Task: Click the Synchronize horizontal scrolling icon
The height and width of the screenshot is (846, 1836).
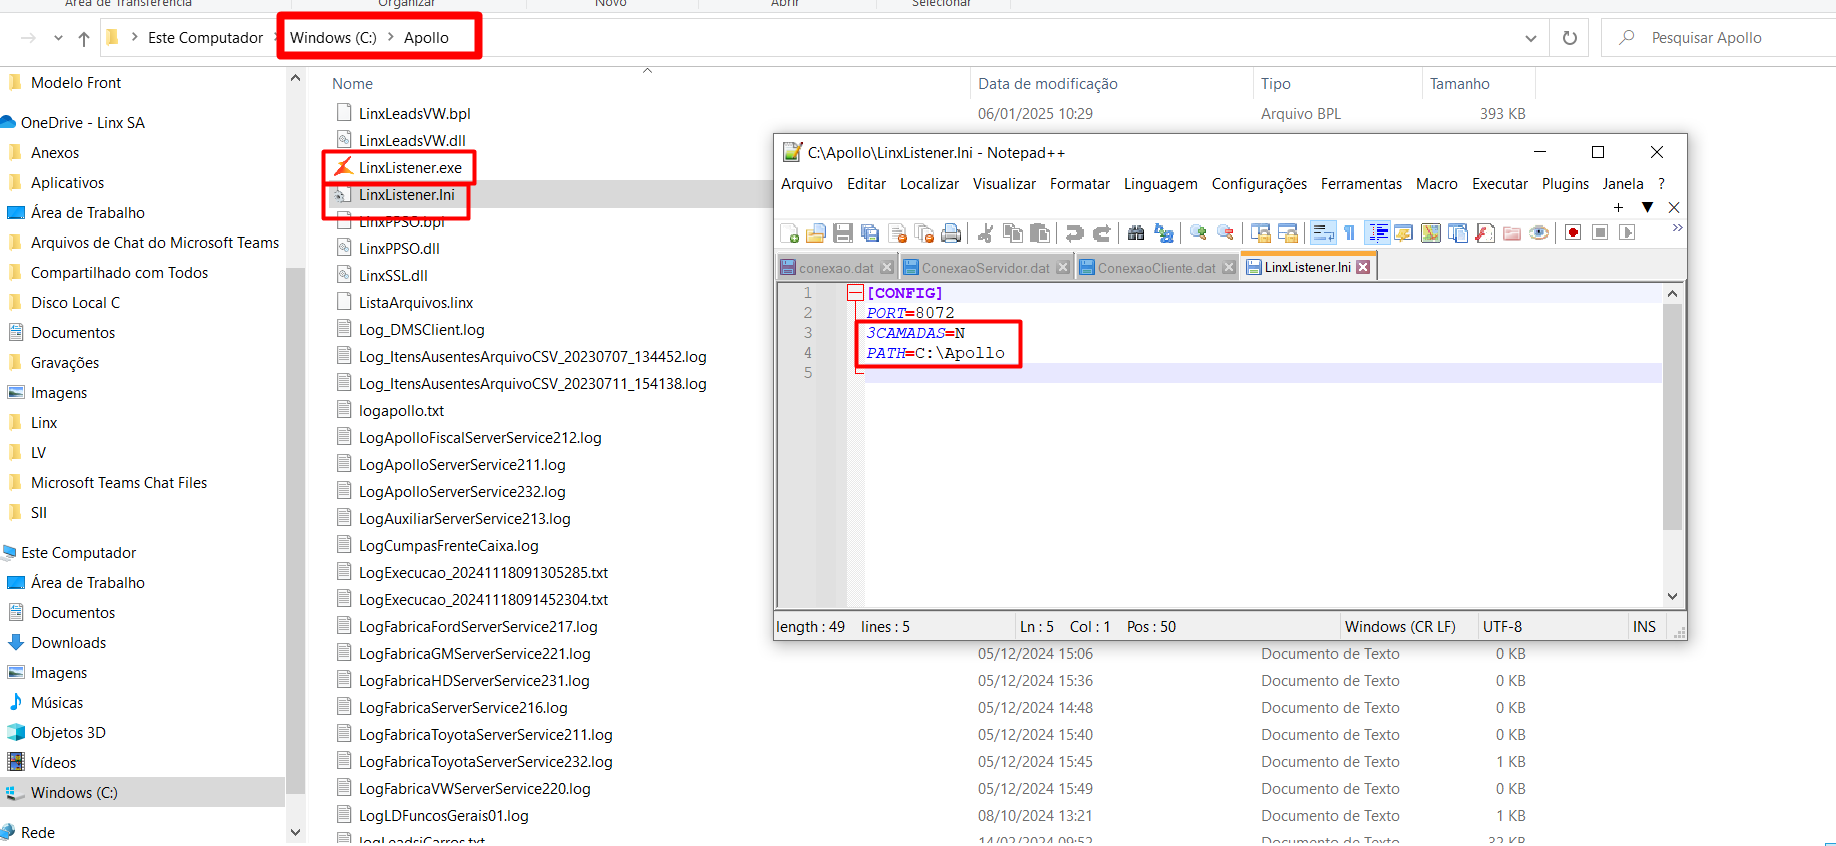Action: (x=1288, y=233)
